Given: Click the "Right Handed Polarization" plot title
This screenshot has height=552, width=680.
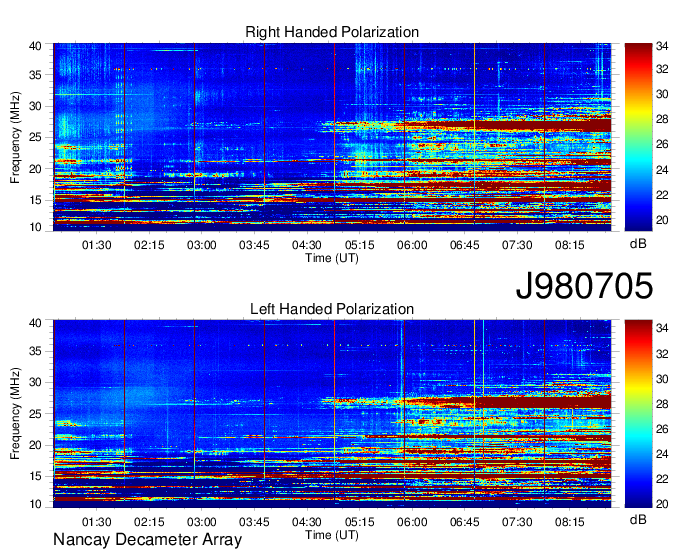Looking at the screenshot, I should [x=332, y=32].
